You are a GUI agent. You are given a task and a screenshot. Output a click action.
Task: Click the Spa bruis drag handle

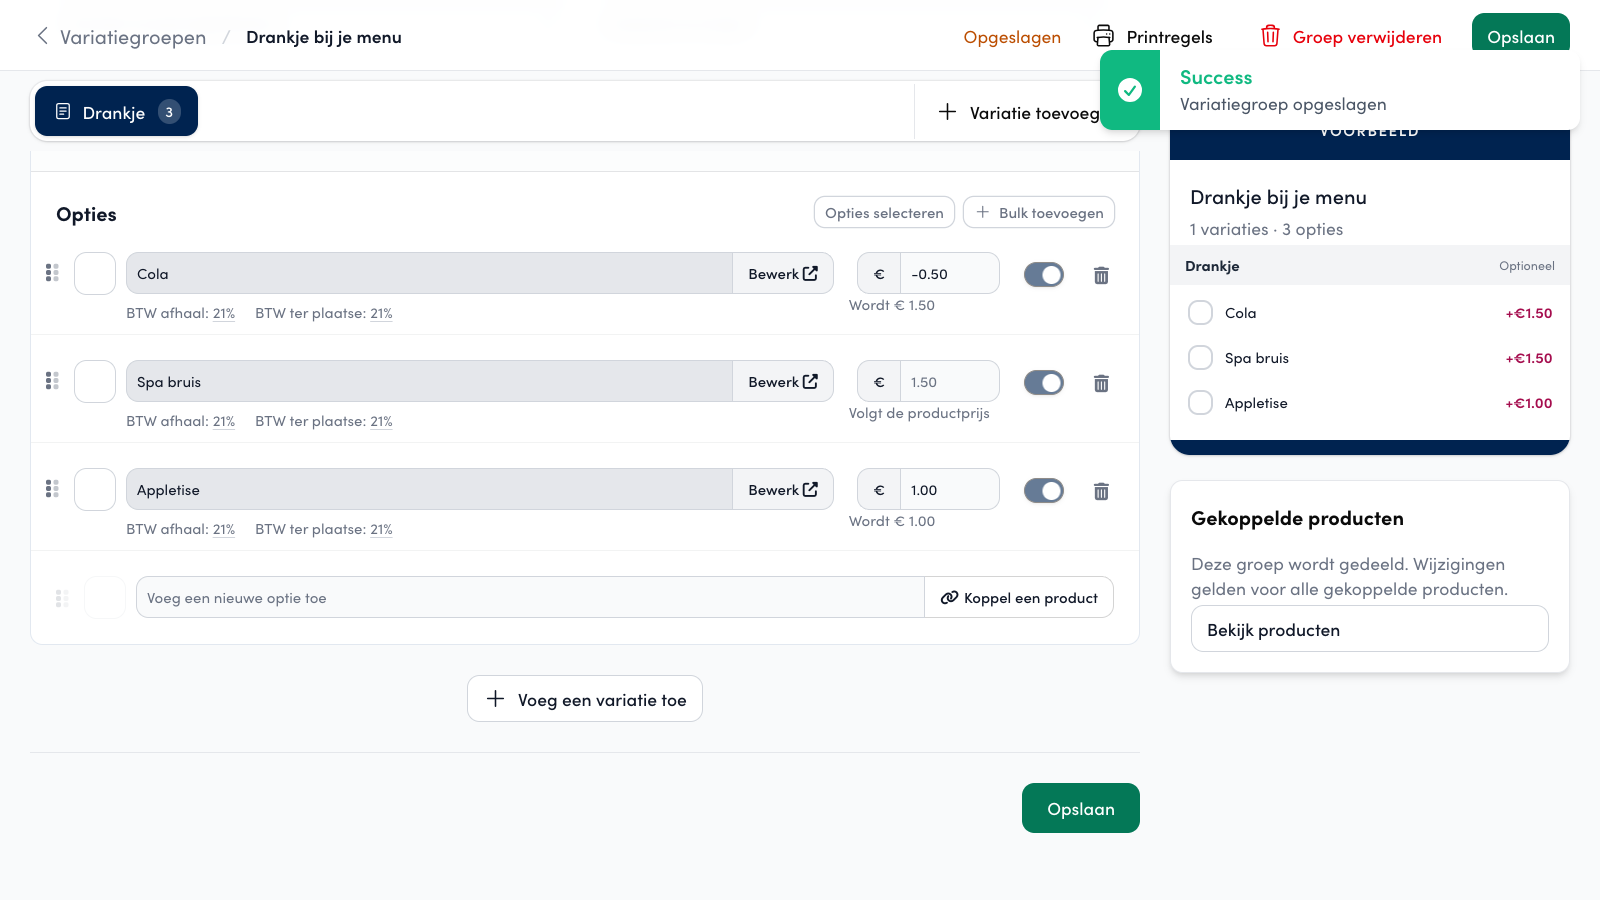52,381
